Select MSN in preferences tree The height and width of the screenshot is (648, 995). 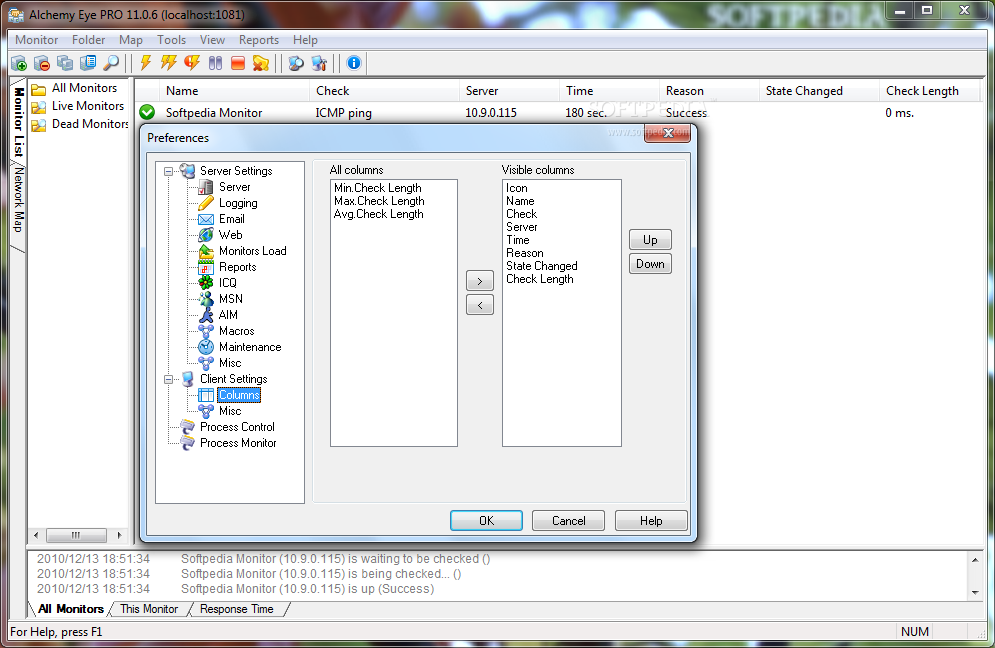click(230, 299)
